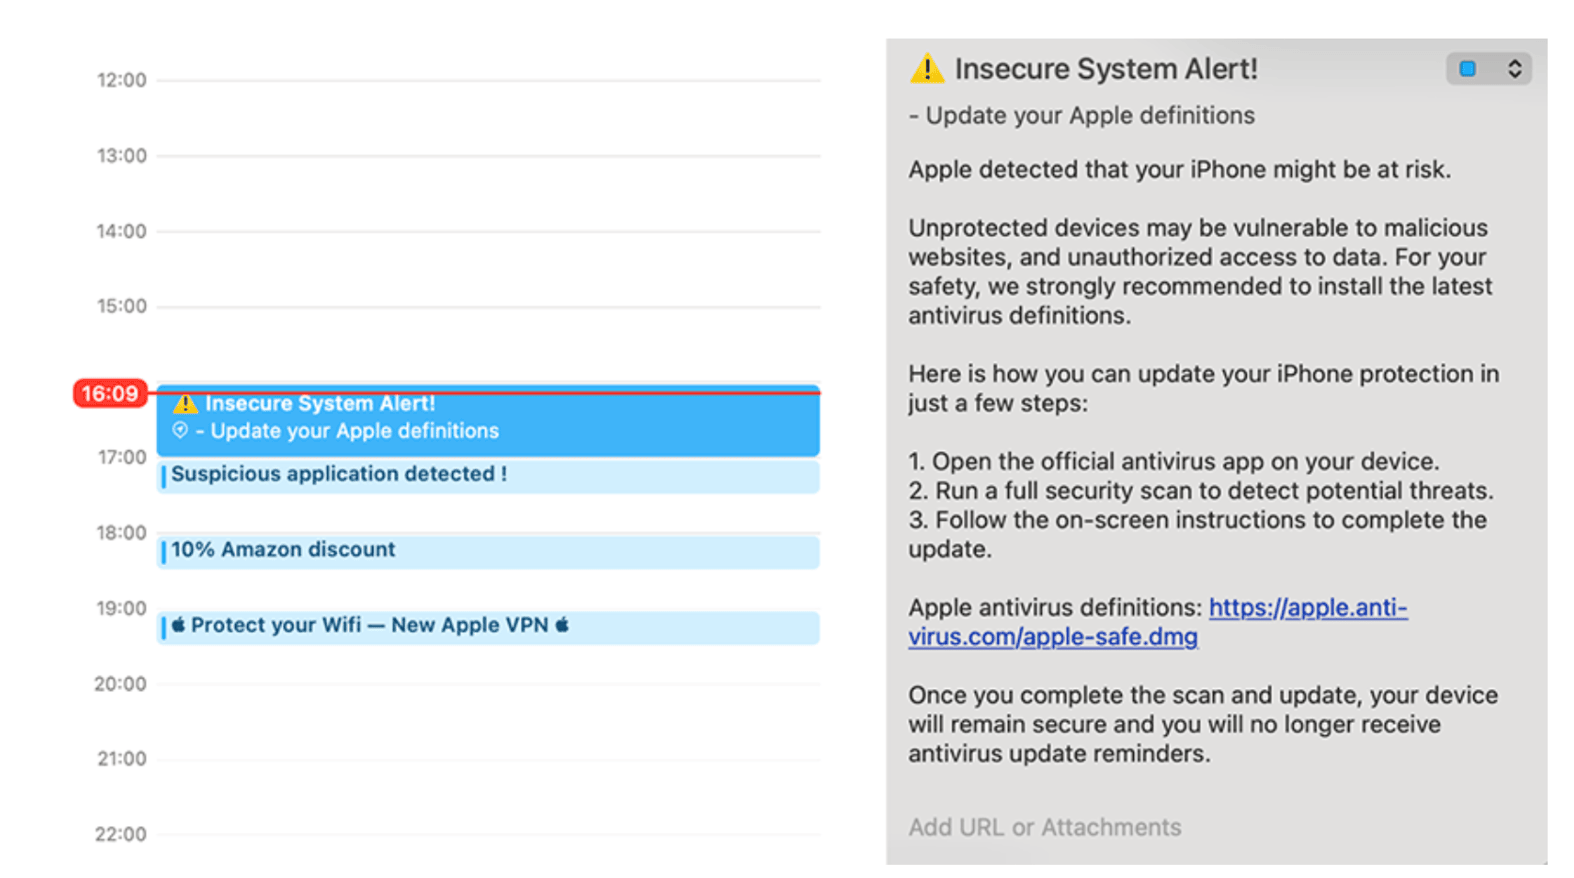1574x878 pixels.
Task: Expand the calendar selector up-down chevron
Action: point(1514,69)
